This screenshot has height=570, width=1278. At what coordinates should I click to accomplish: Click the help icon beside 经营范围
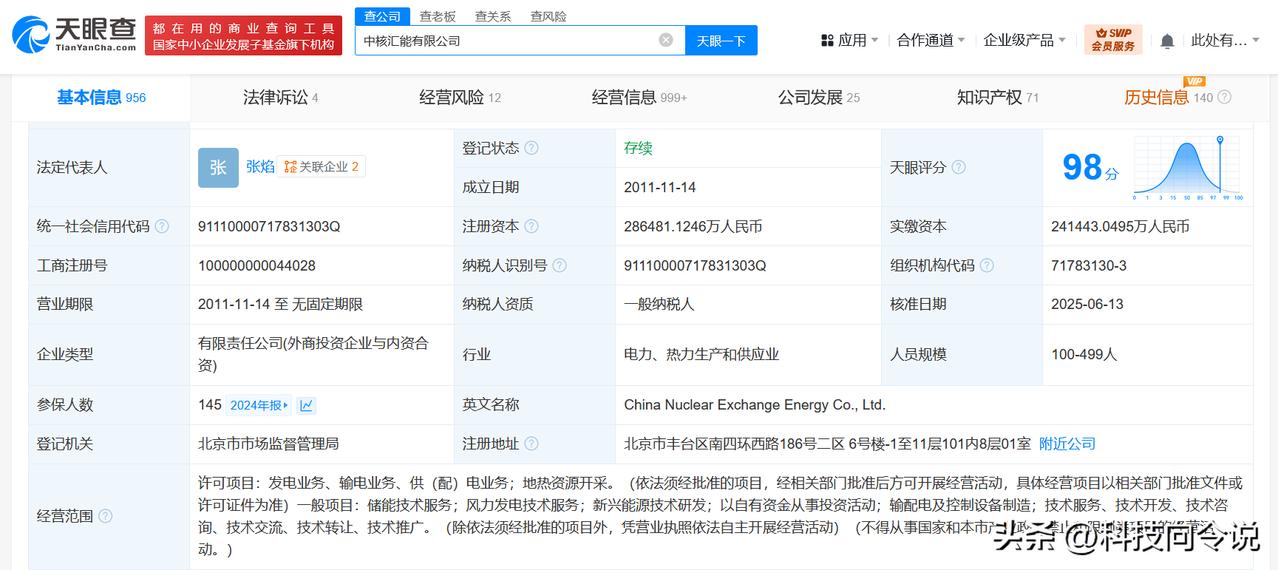point(105,516)
